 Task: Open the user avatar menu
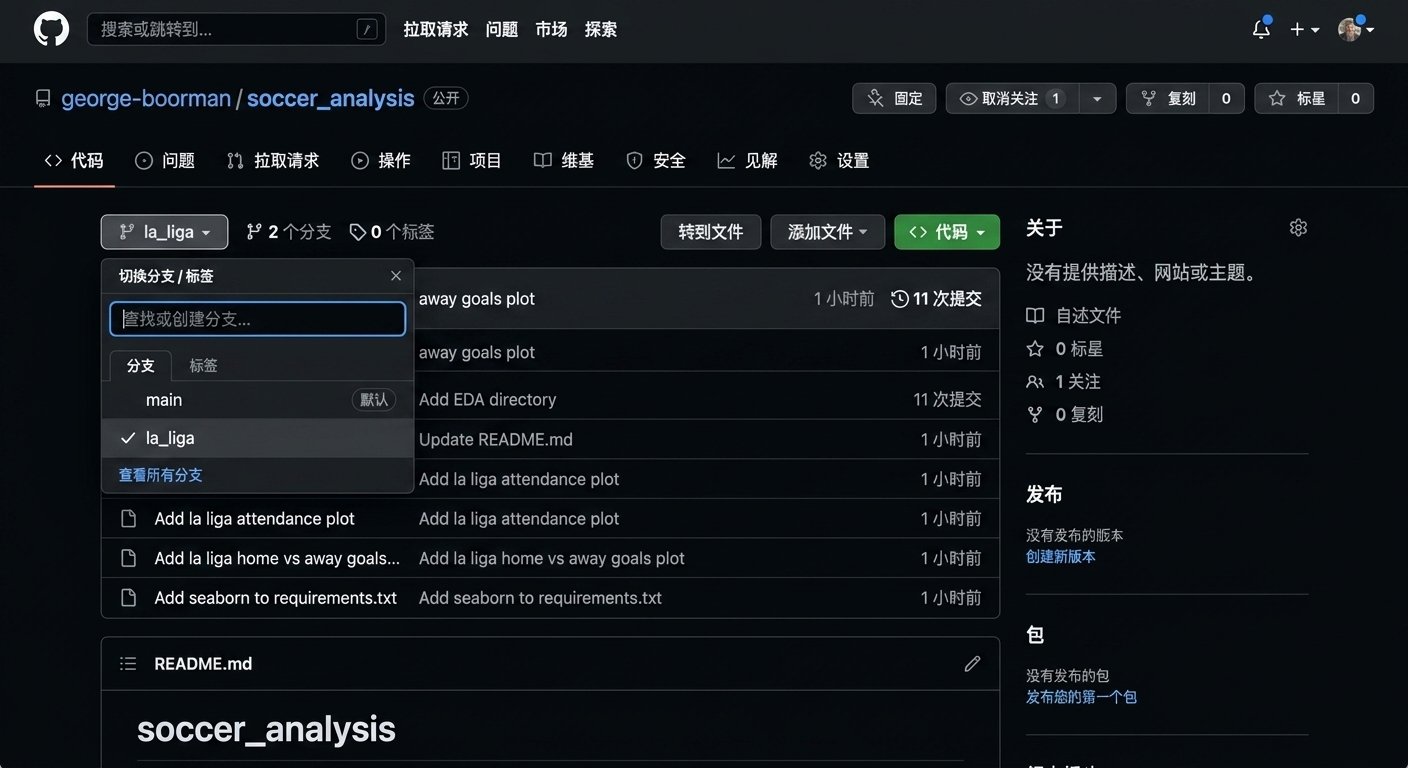tap(1355, 29)
